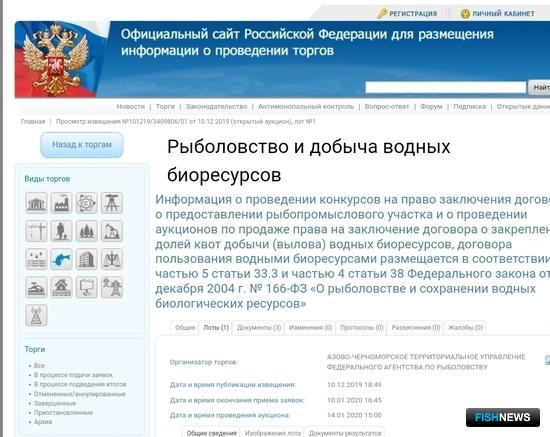The width and height of the screenshot is (550, 437).
Task: Open the Подписка menu item
Action: point(469,106)
